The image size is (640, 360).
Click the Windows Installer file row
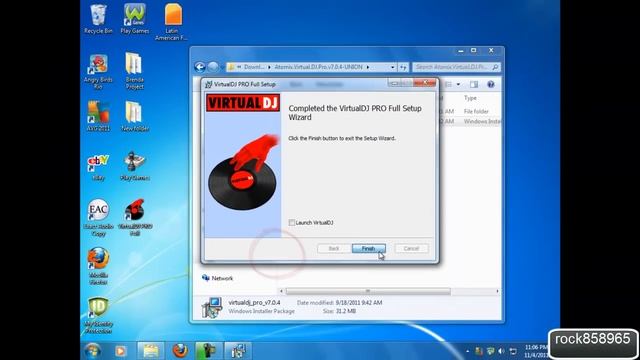pos(469,121)
